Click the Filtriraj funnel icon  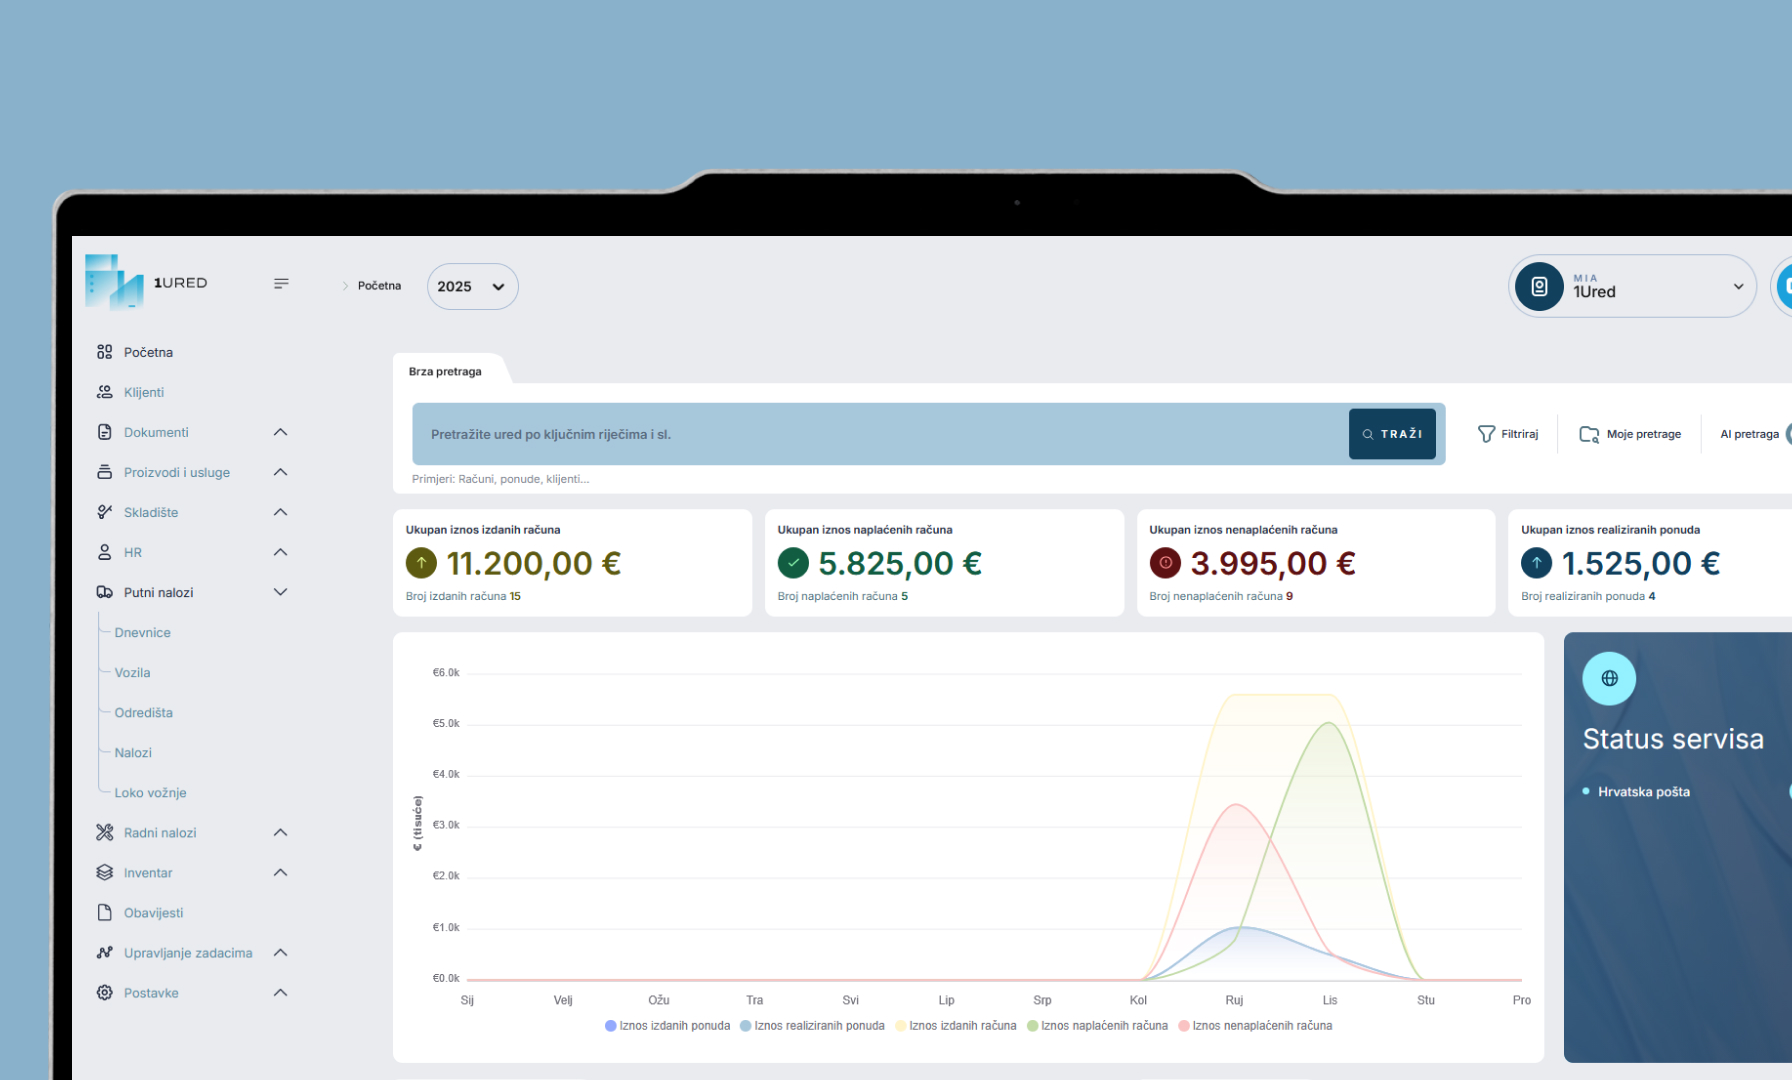pos(1486,434)
